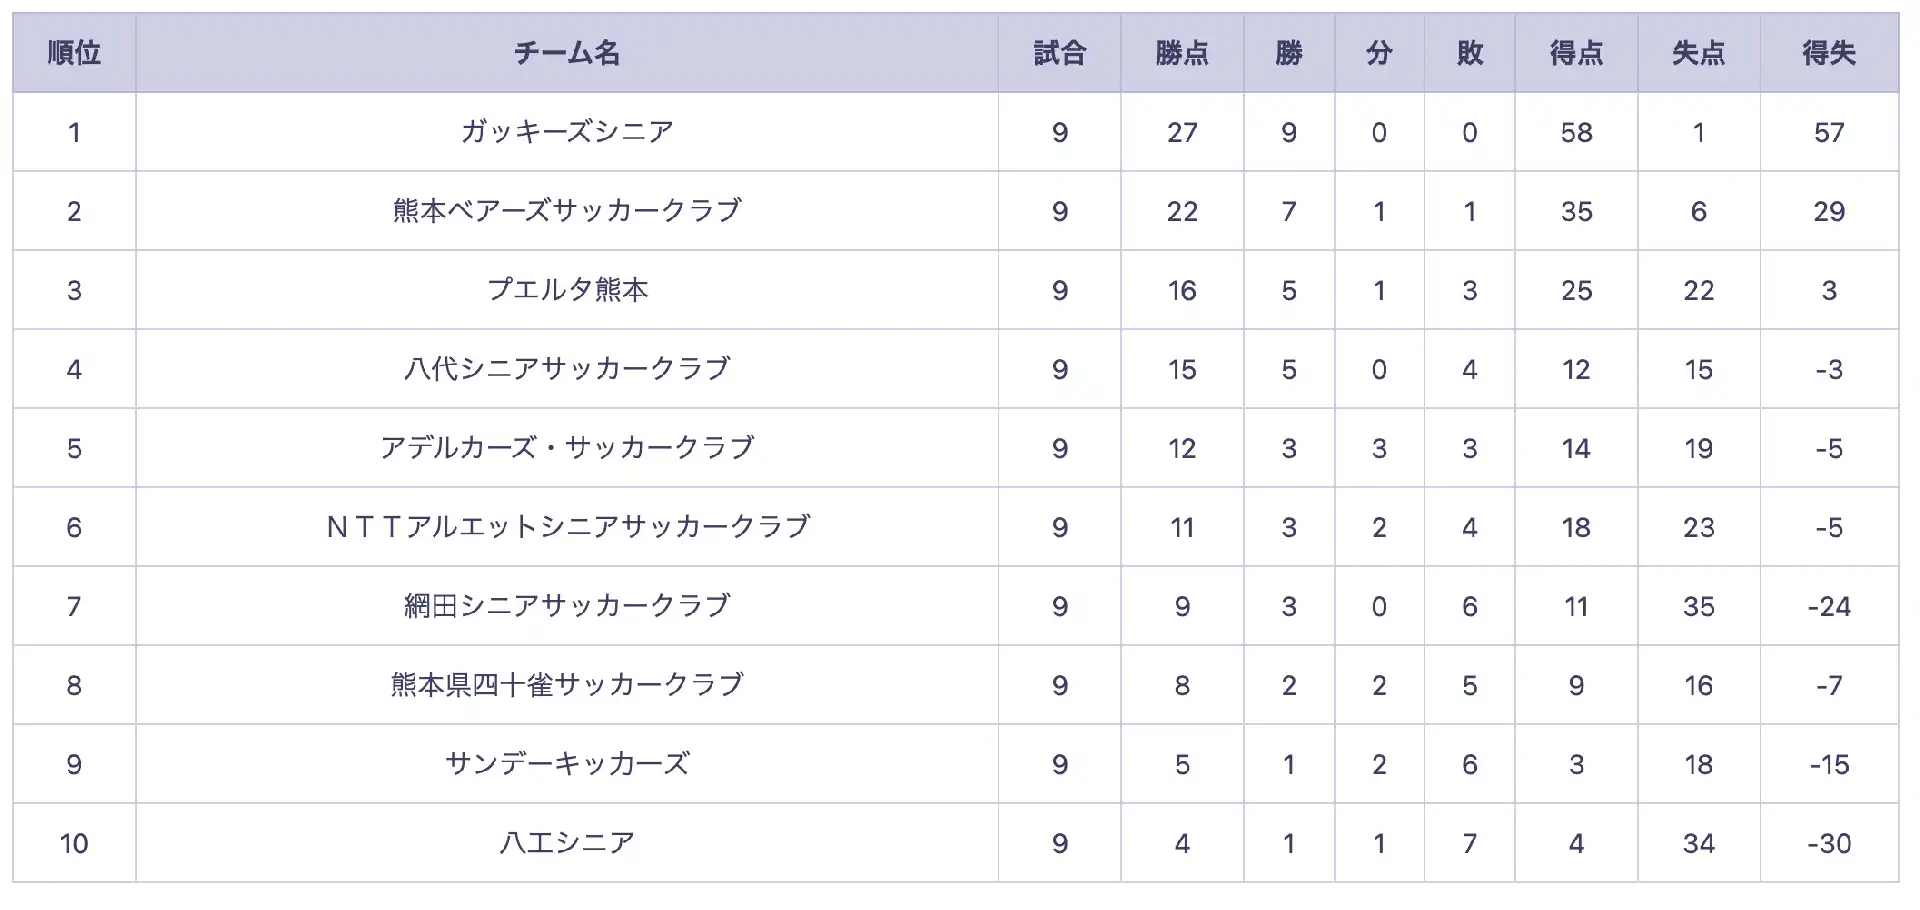The width and height of the screenshot is (1920, 910).
Task: Select 八代シニアサッカークラブ team name
Action: tap(567, 369)
